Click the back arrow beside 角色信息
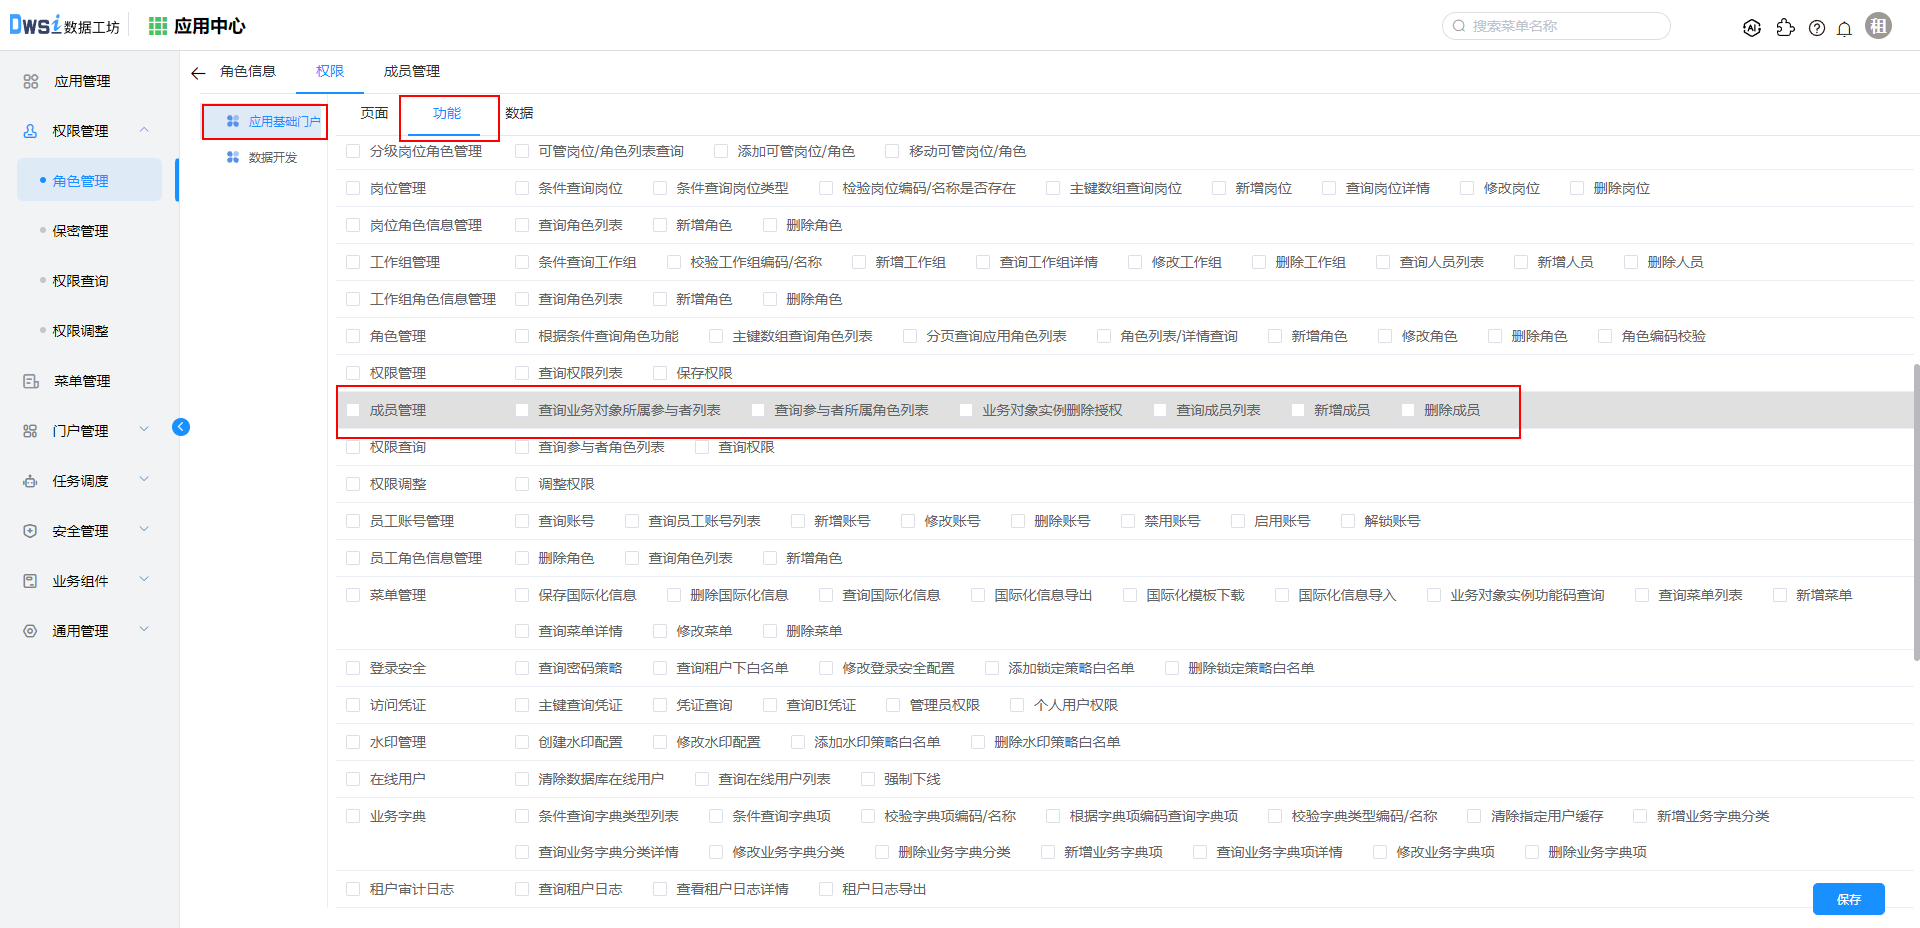1920x928 pixels. click(x=198, y=72)
